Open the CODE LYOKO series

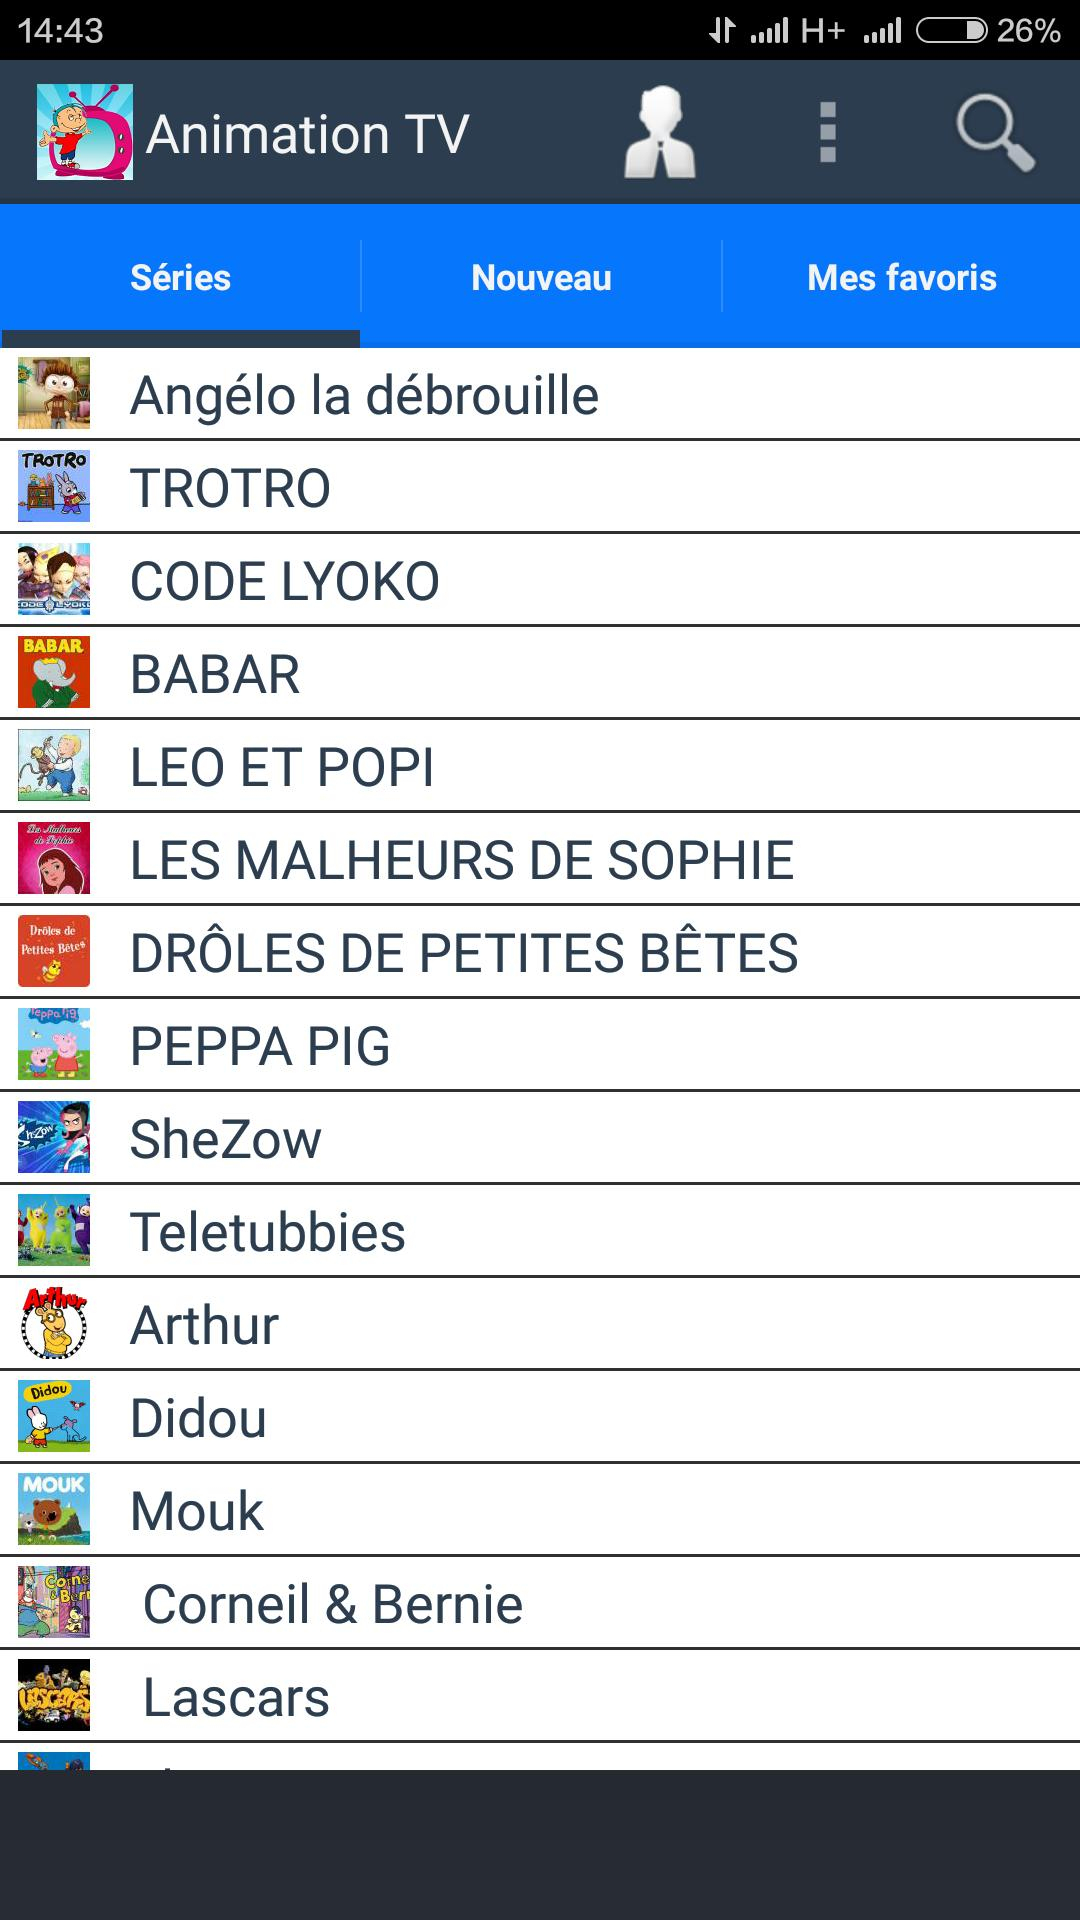pyautogui.click(x=285, y=581)
